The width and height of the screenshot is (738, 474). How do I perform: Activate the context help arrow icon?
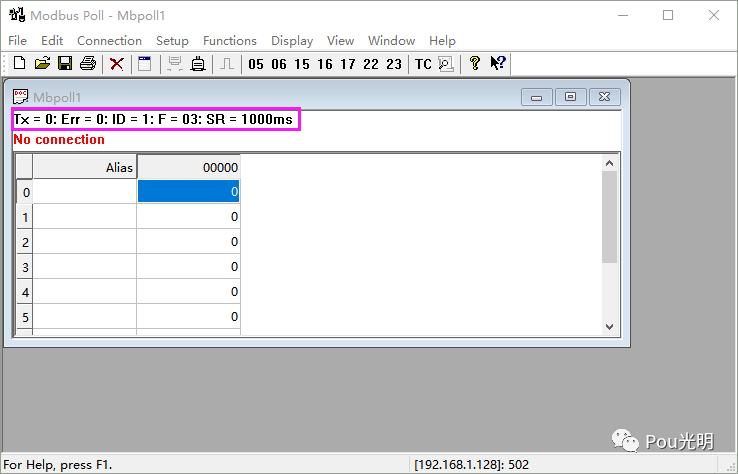click(x=497, y=63)
